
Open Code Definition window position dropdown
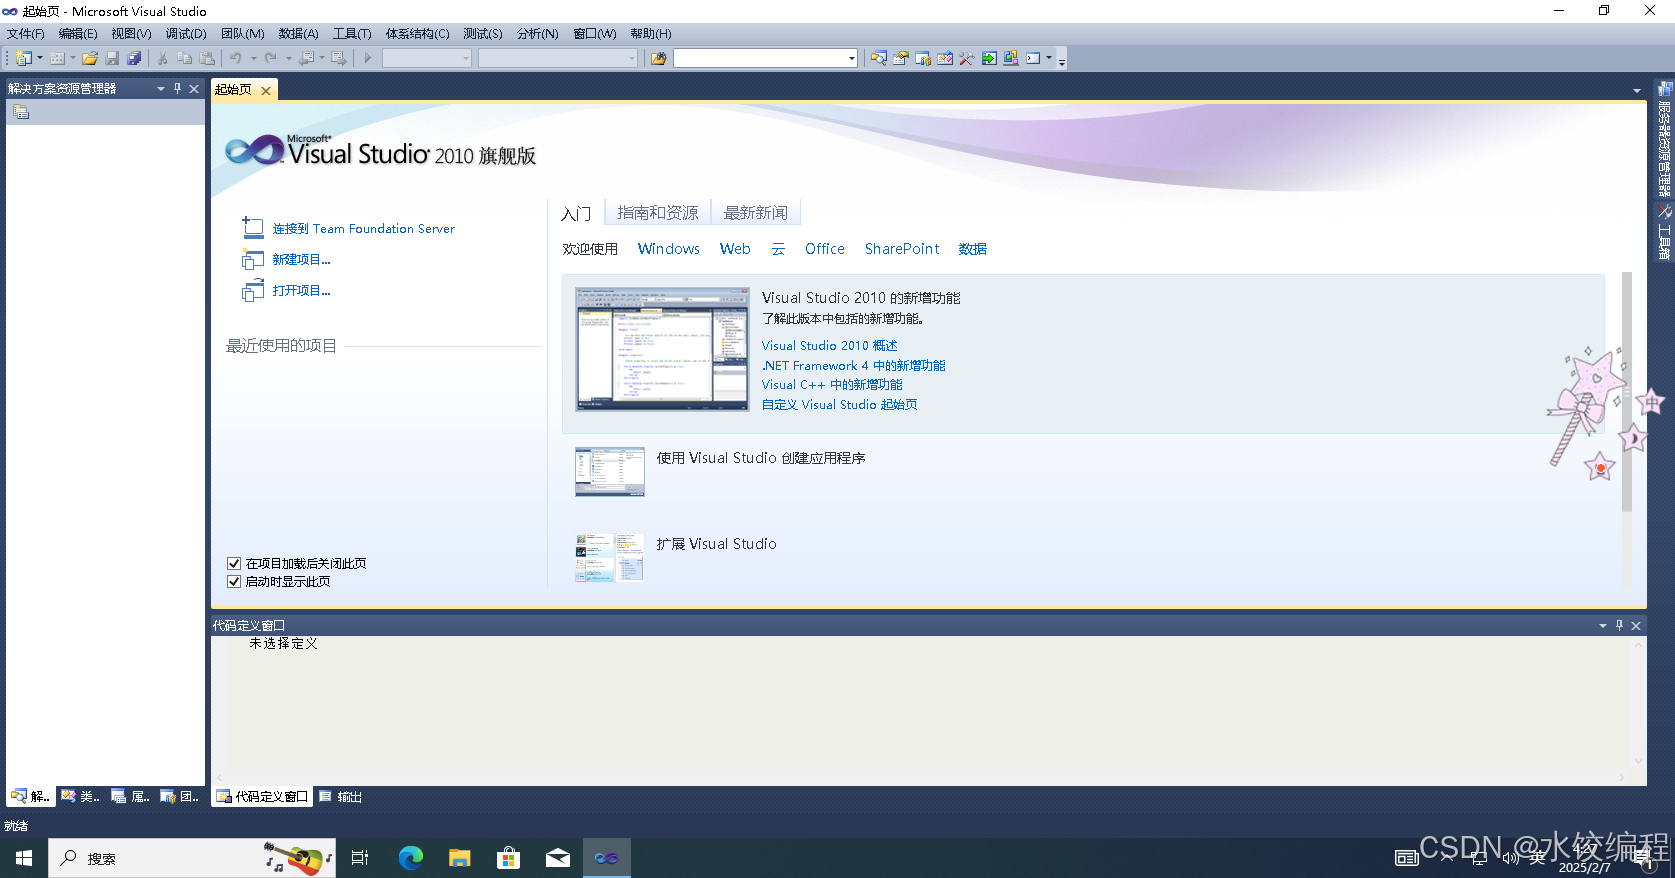coord(1602,625)
